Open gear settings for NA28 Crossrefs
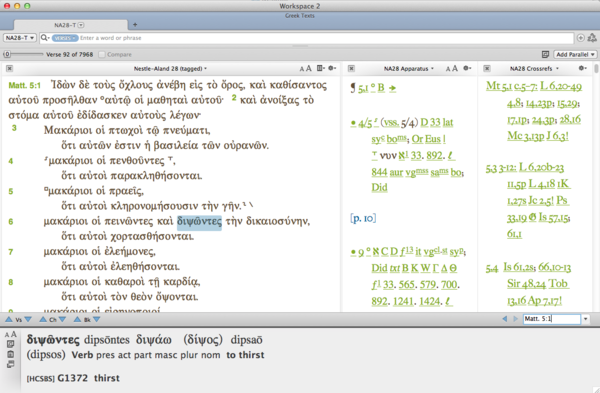This screenshot has height=393, width=600. (x=583, y=68)
